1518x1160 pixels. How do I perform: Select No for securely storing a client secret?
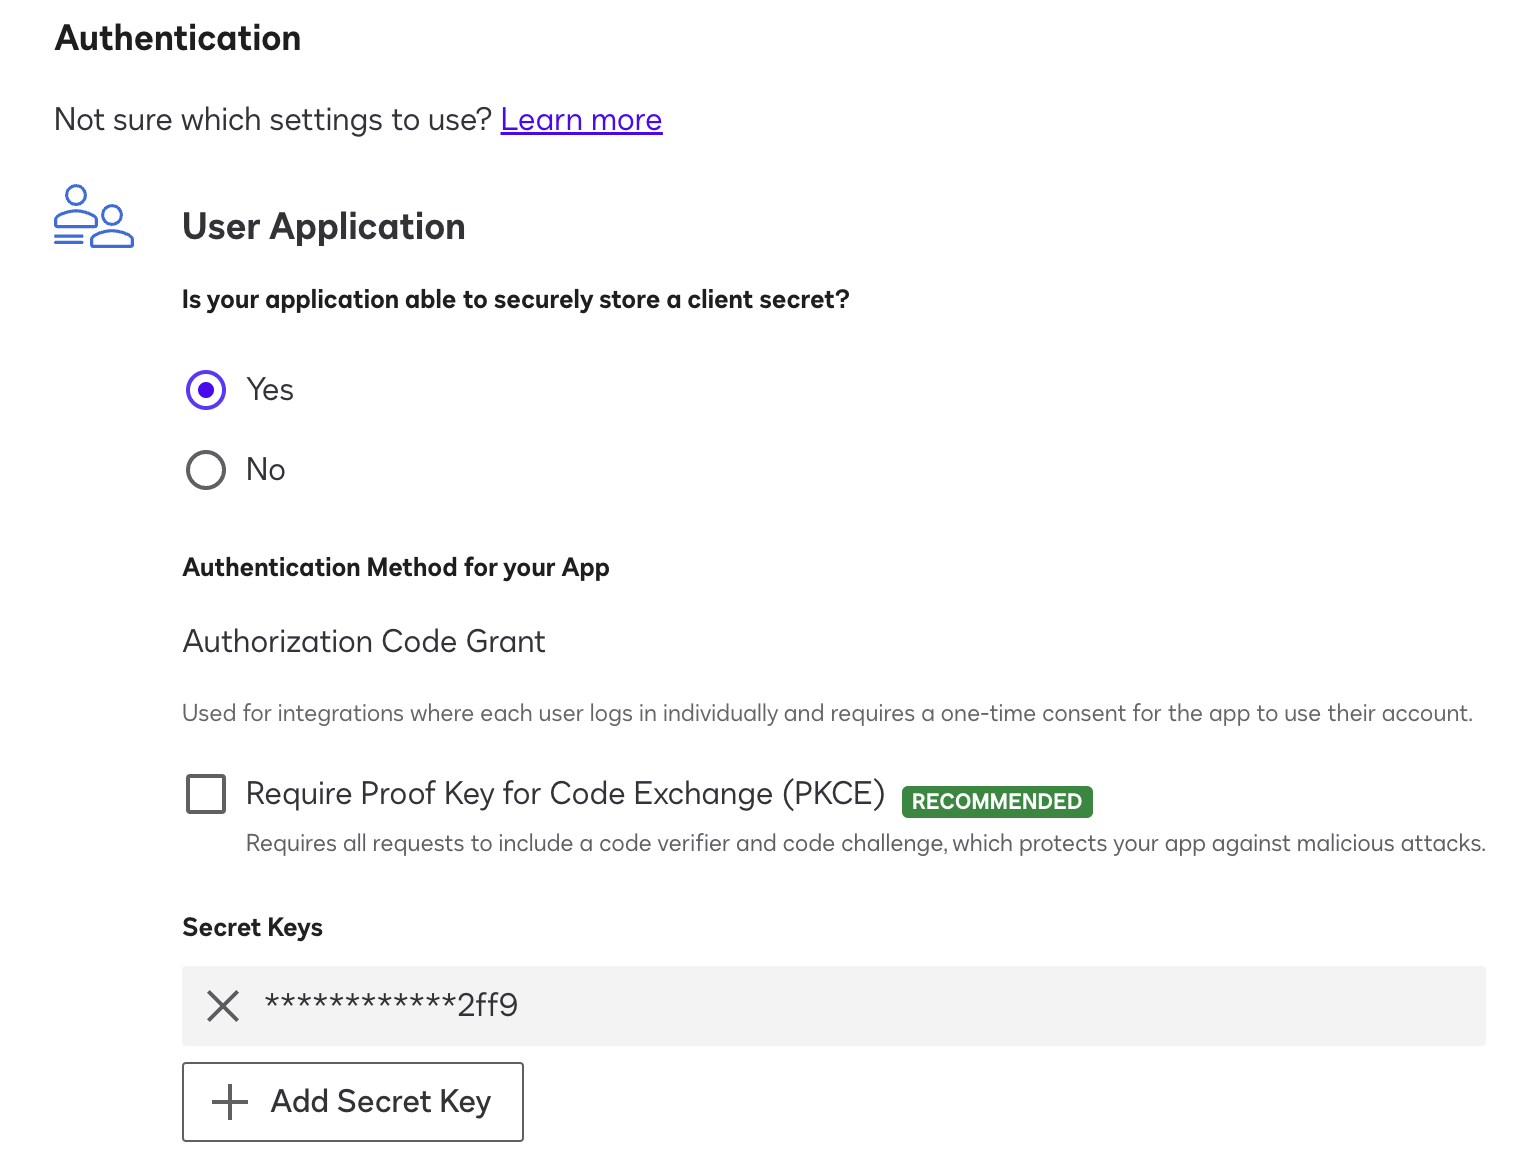tap(205, 470)
